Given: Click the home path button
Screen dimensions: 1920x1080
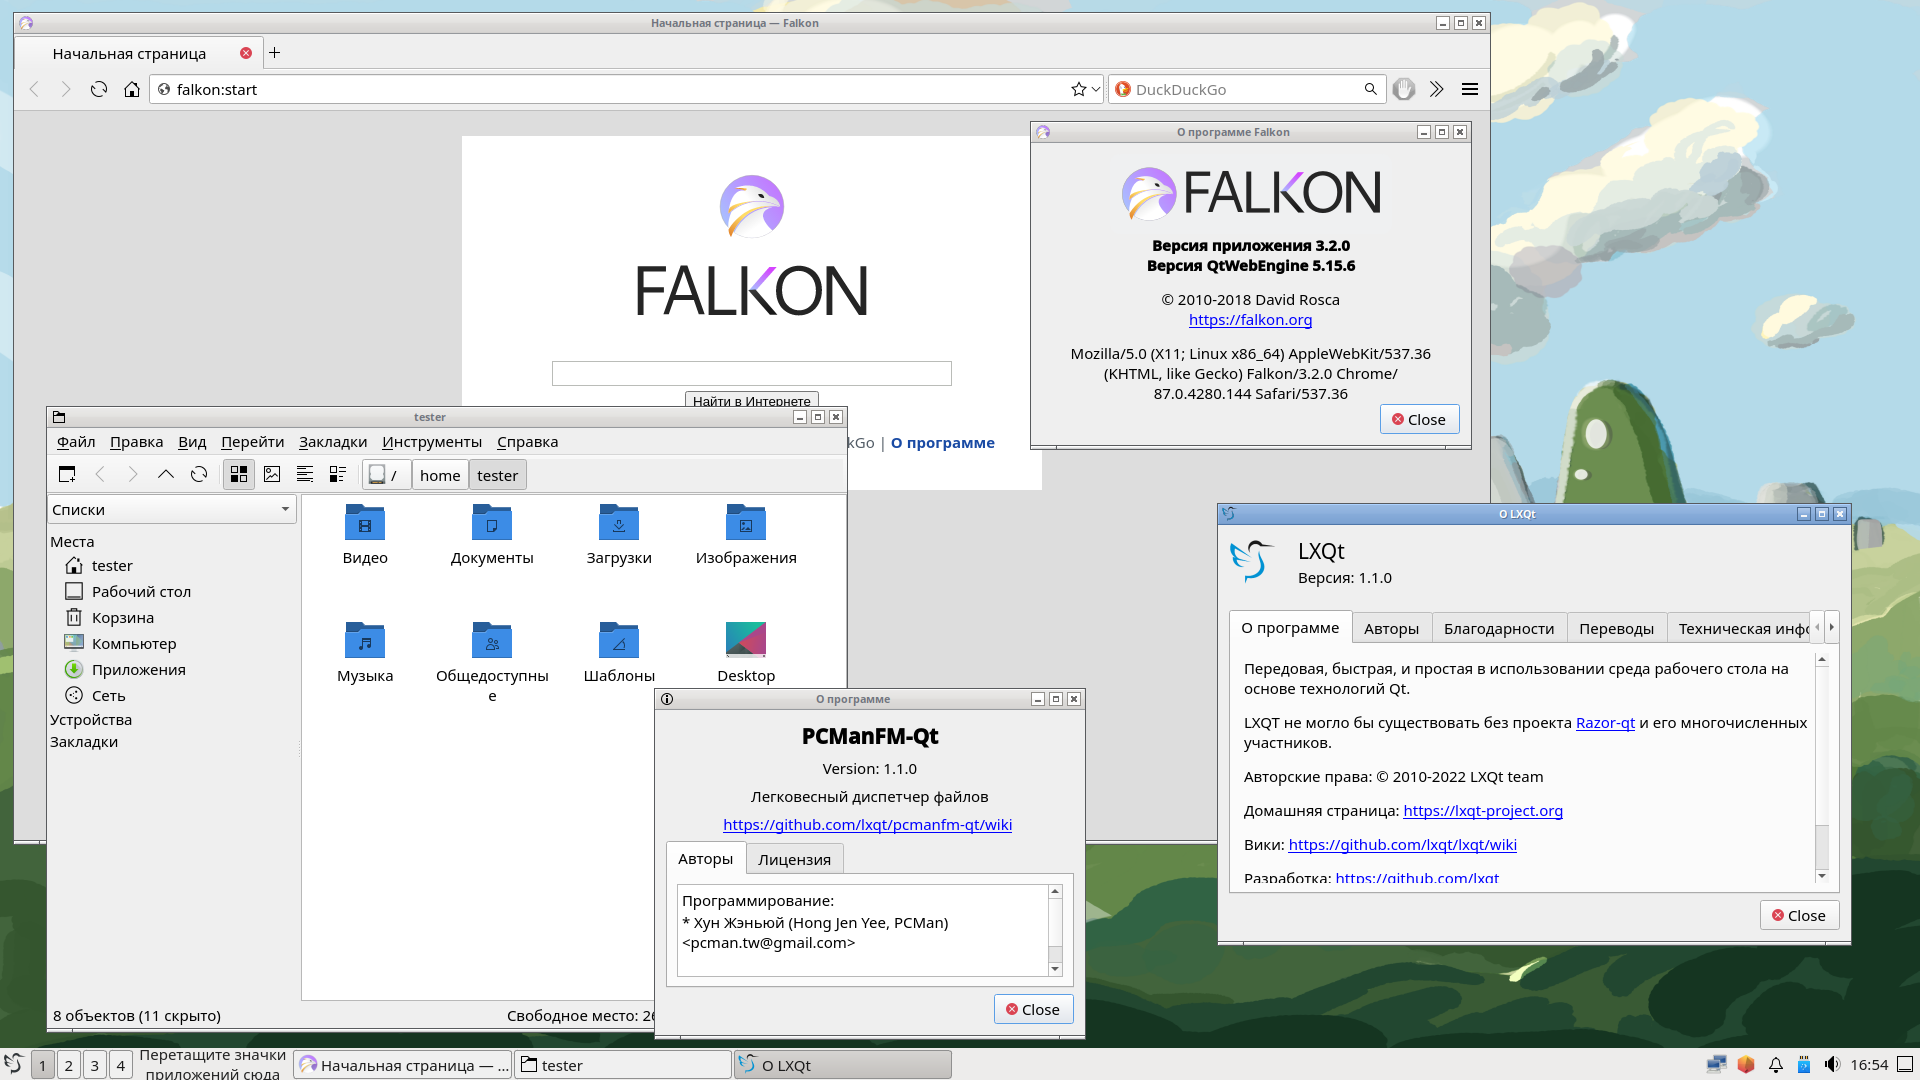Looking at the screenshot, I should [440, 475].
